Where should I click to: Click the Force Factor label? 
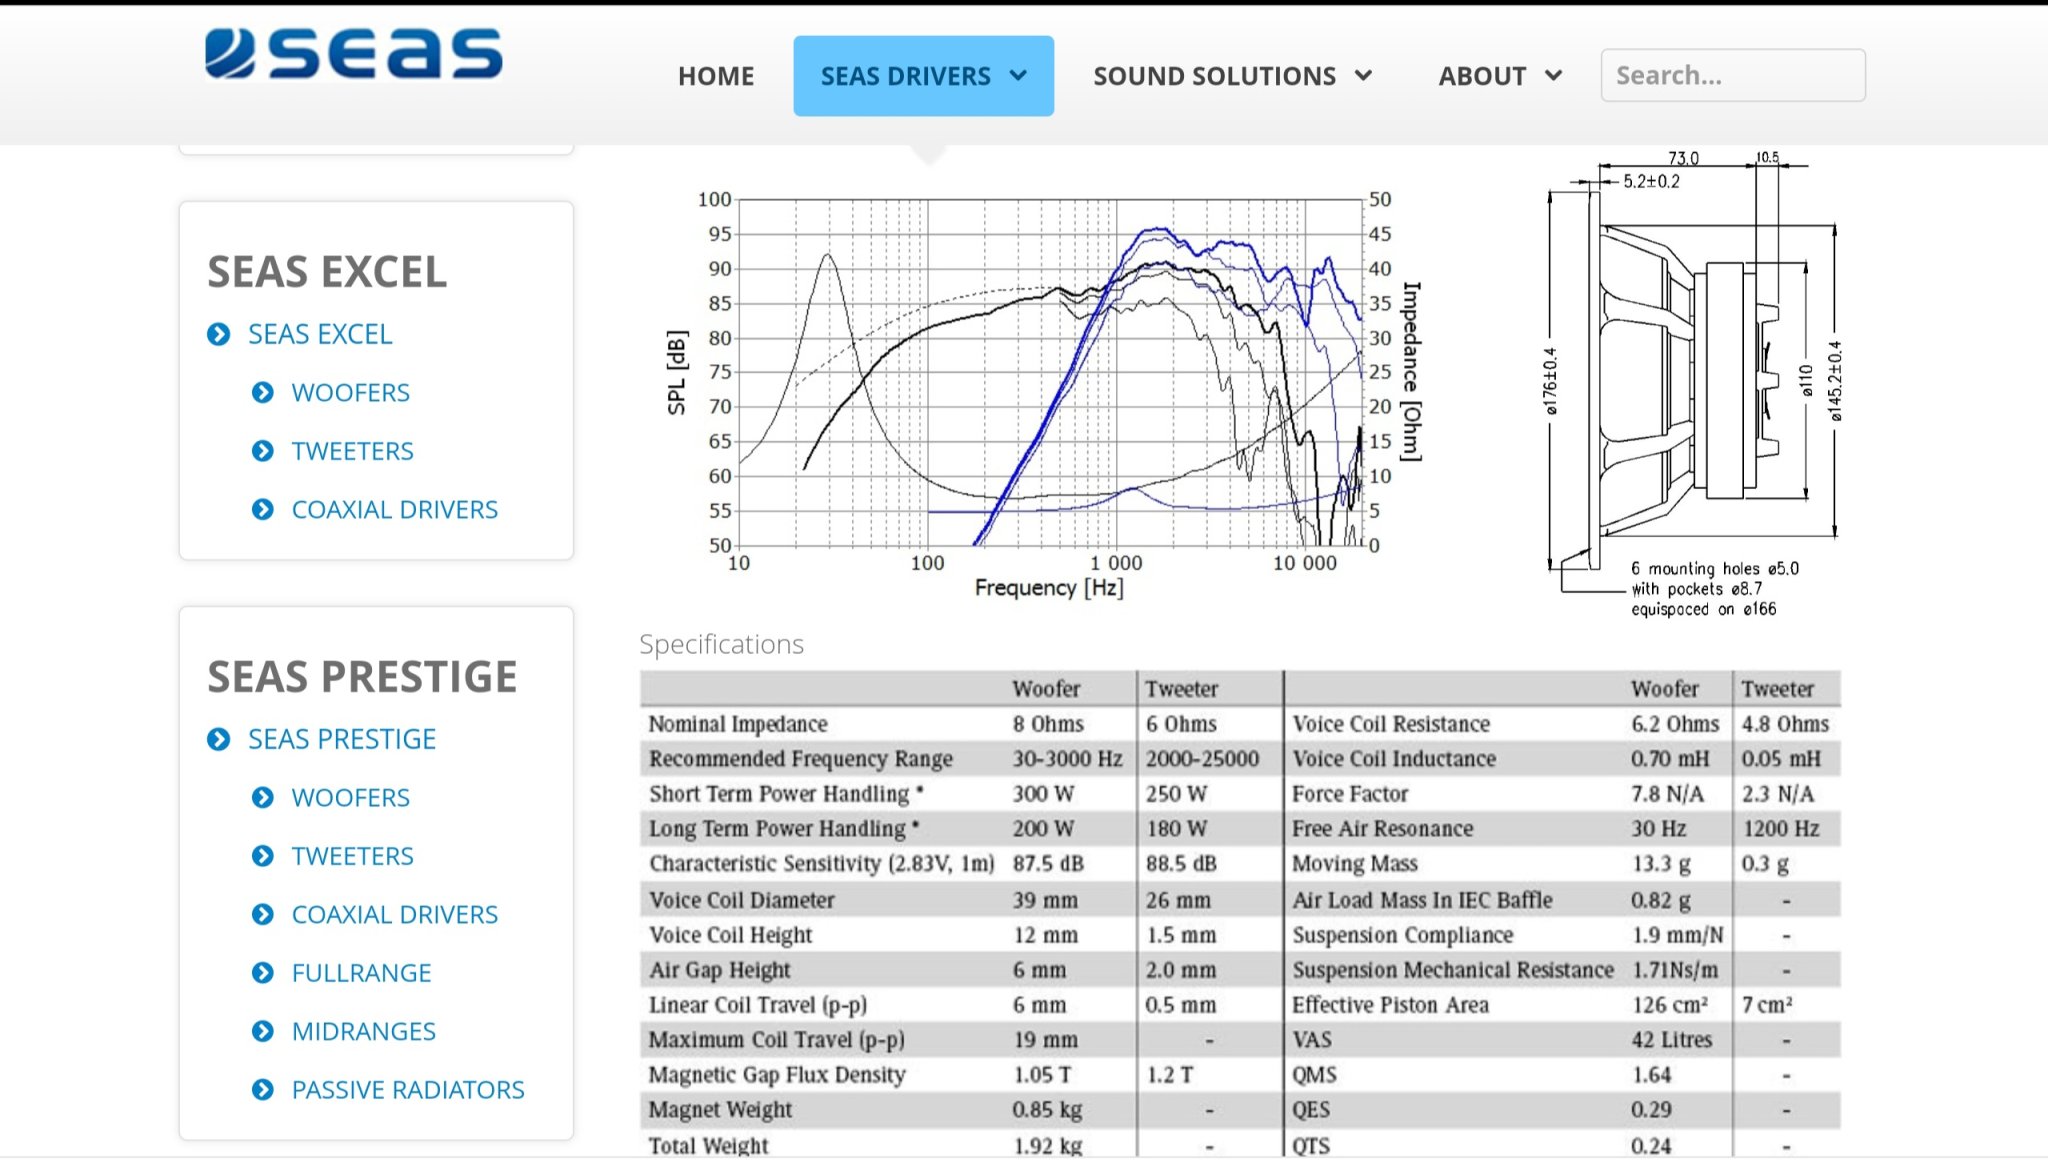[x=1350, y=794]
